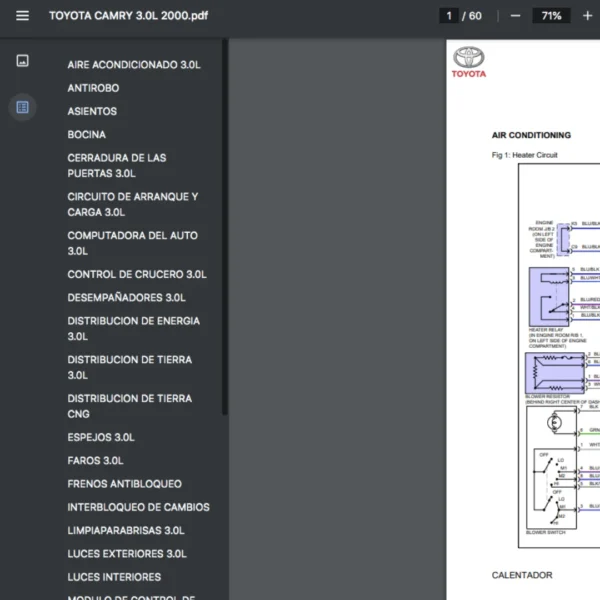This screenshot has width=600, height=600.
Task: Show page thumbnails view in sidebar
Action: coord(23,61)
